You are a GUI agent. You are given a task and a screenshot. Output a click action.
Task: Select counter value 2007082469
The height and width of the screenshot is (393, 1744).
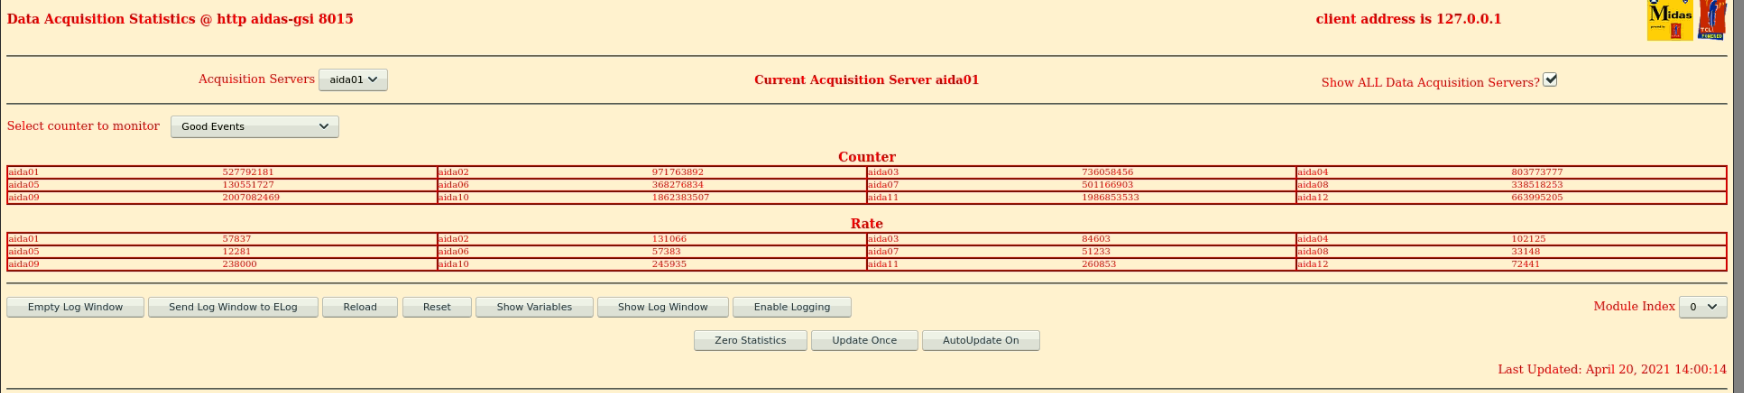pos(251,198)
